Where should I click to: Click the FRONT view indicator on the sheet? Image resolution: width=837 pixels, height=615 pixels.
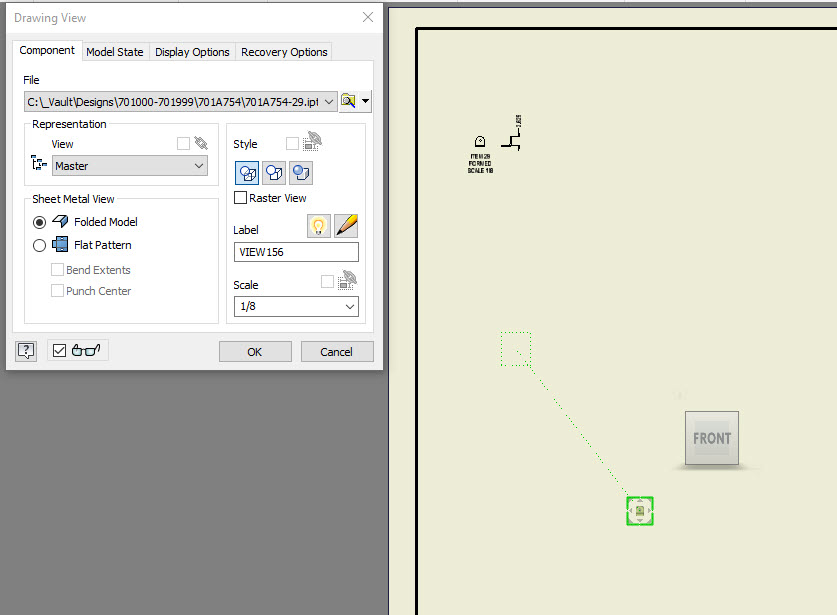[x=711, y=438]
